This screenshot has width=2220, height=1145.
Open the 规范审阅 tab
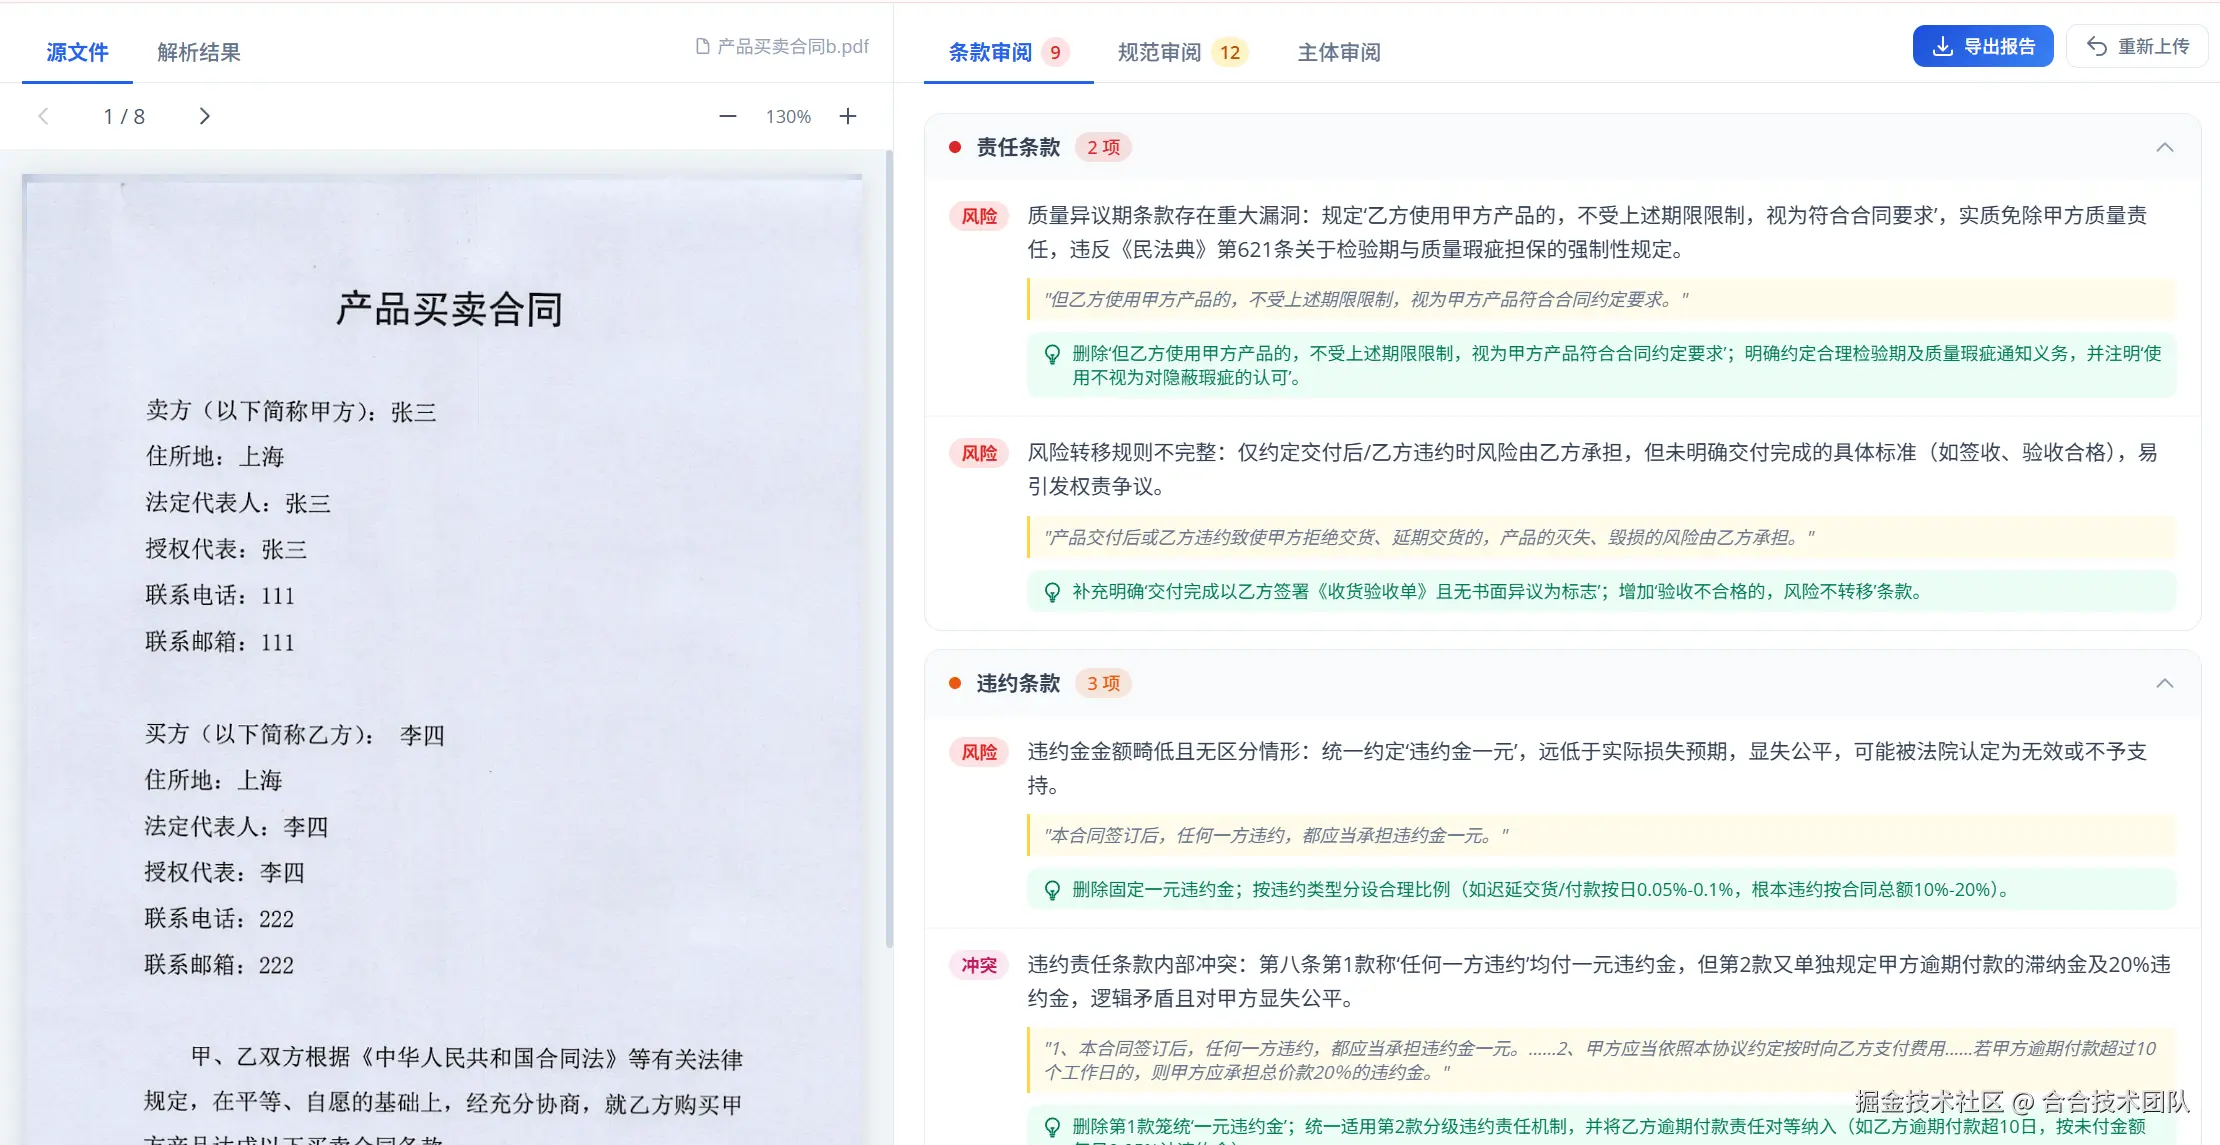(1158, 53)
